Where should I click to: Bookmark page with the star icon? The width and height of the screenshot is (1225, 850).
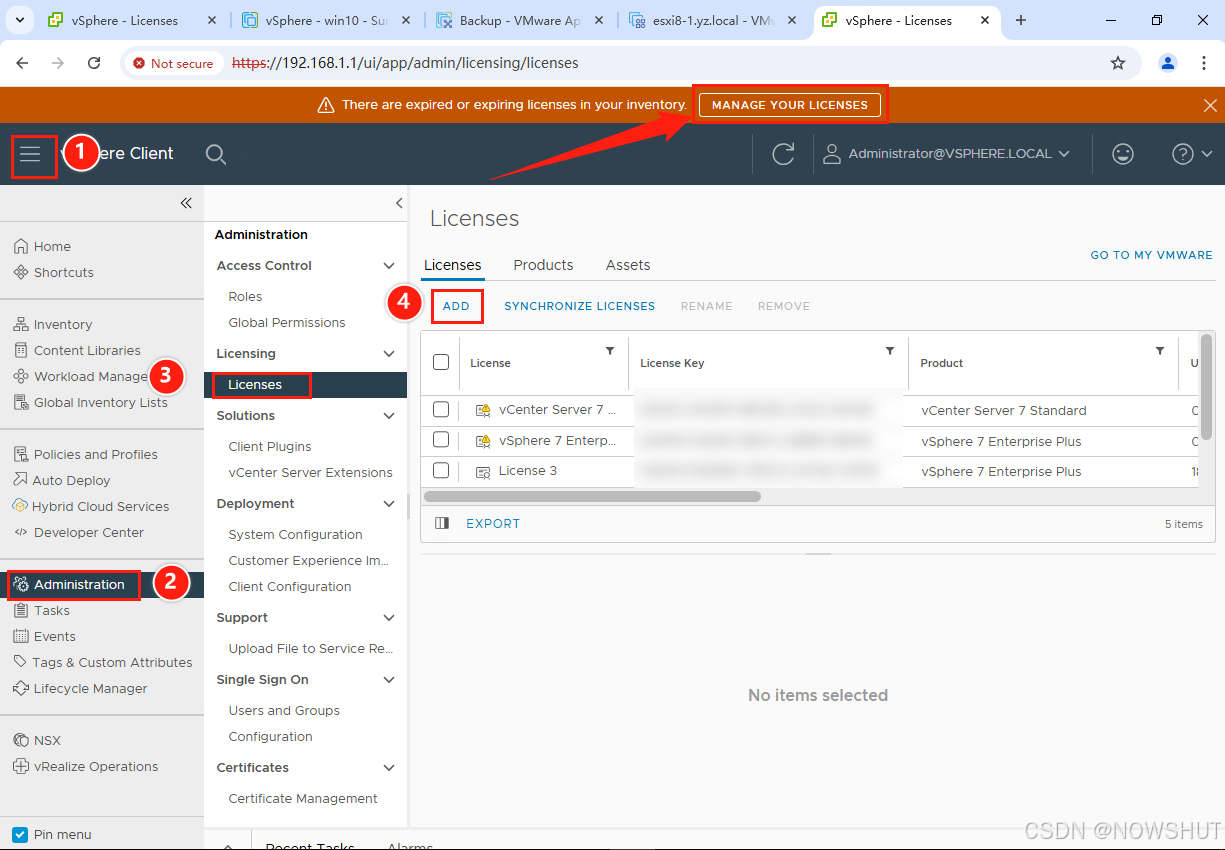[x=1118, y=63]
